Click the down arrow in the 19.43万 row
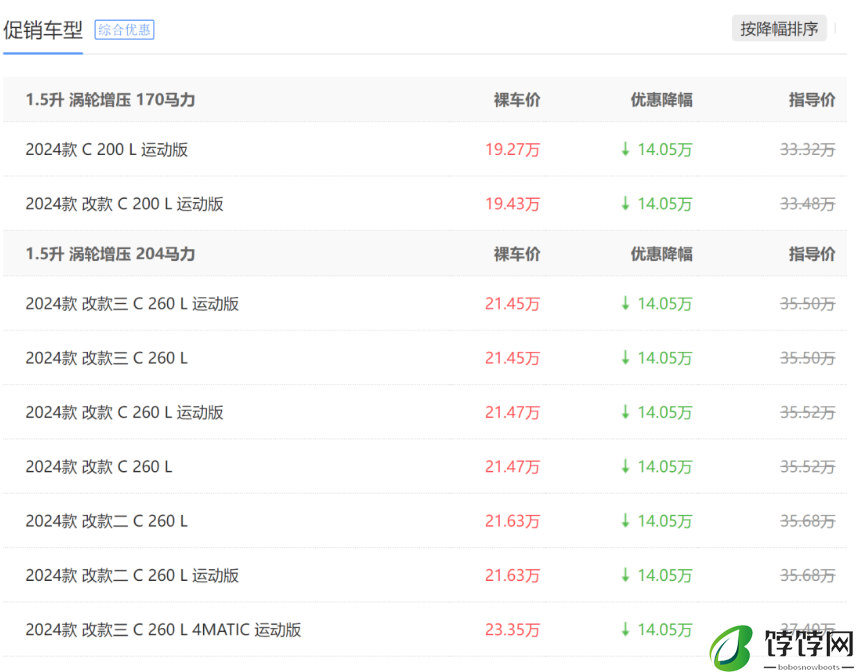This screenshot has width=857, height=672. 625,203
